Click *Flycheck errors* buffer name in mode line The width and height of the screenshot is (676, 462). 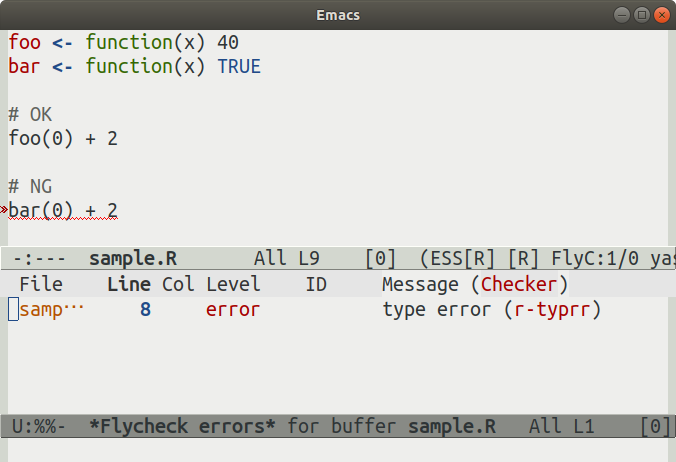[x=183, y=427]
